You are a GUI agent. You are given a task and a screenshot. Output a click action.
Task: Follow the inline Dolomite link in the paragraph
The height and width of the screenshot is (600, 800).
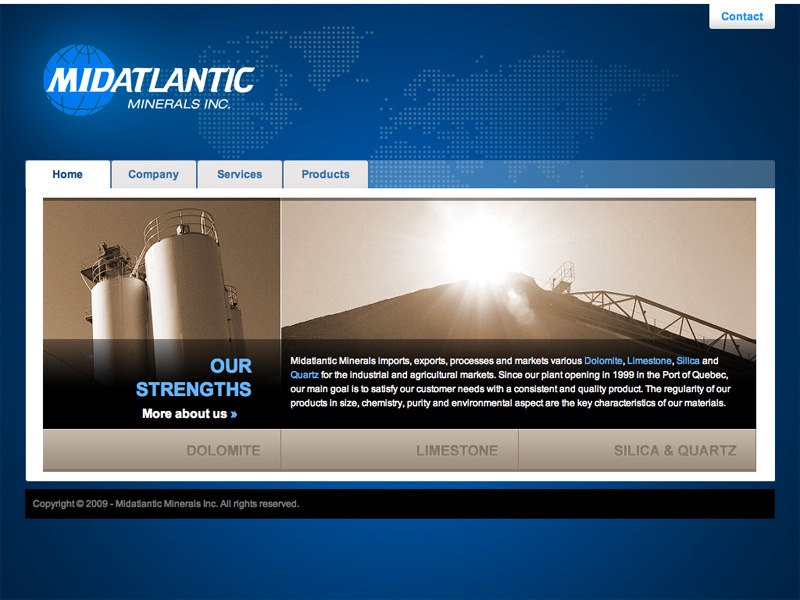pyautogui.click(x=603, y=360)
